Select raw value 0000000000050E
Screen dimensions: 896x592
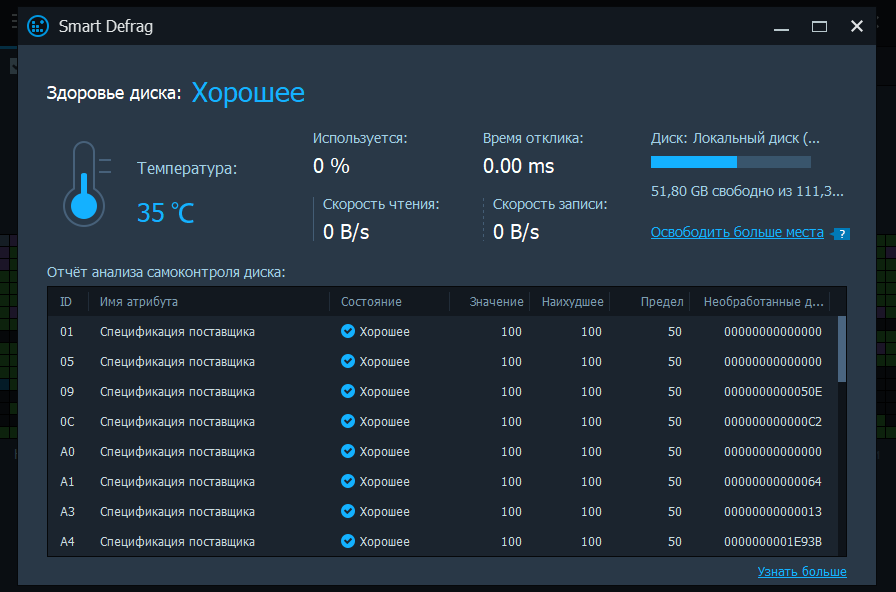[x=773, y=391]
